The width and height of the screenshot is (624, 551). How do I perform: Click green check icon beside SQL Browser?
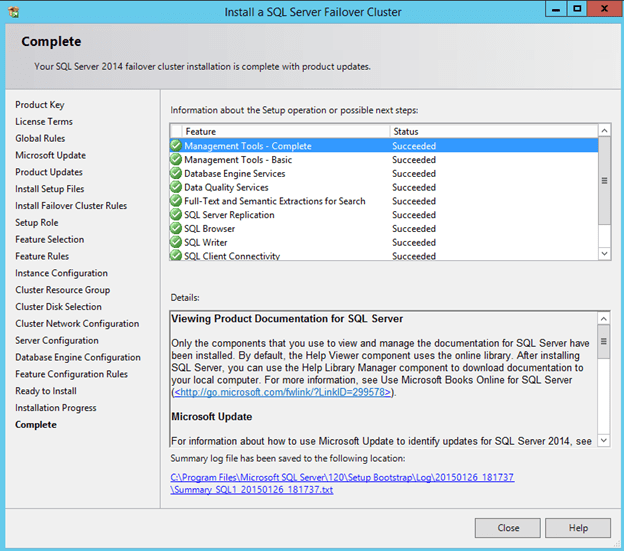pyautogui.click(x=176, y=229)
